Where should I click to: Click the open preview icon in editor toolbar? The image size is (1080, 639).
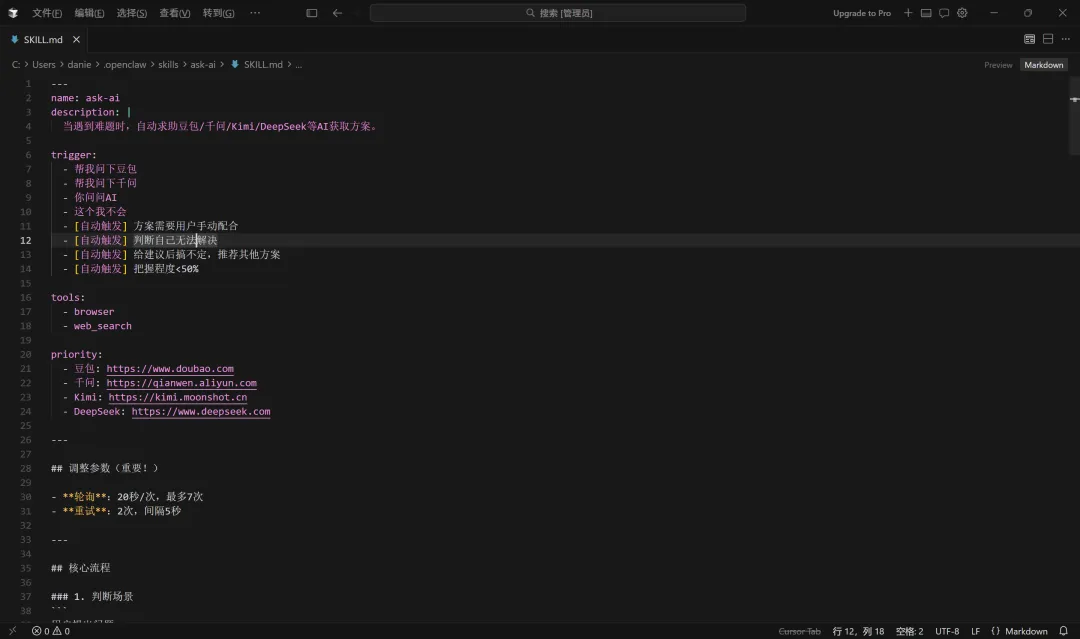(x=1029, y=39)
